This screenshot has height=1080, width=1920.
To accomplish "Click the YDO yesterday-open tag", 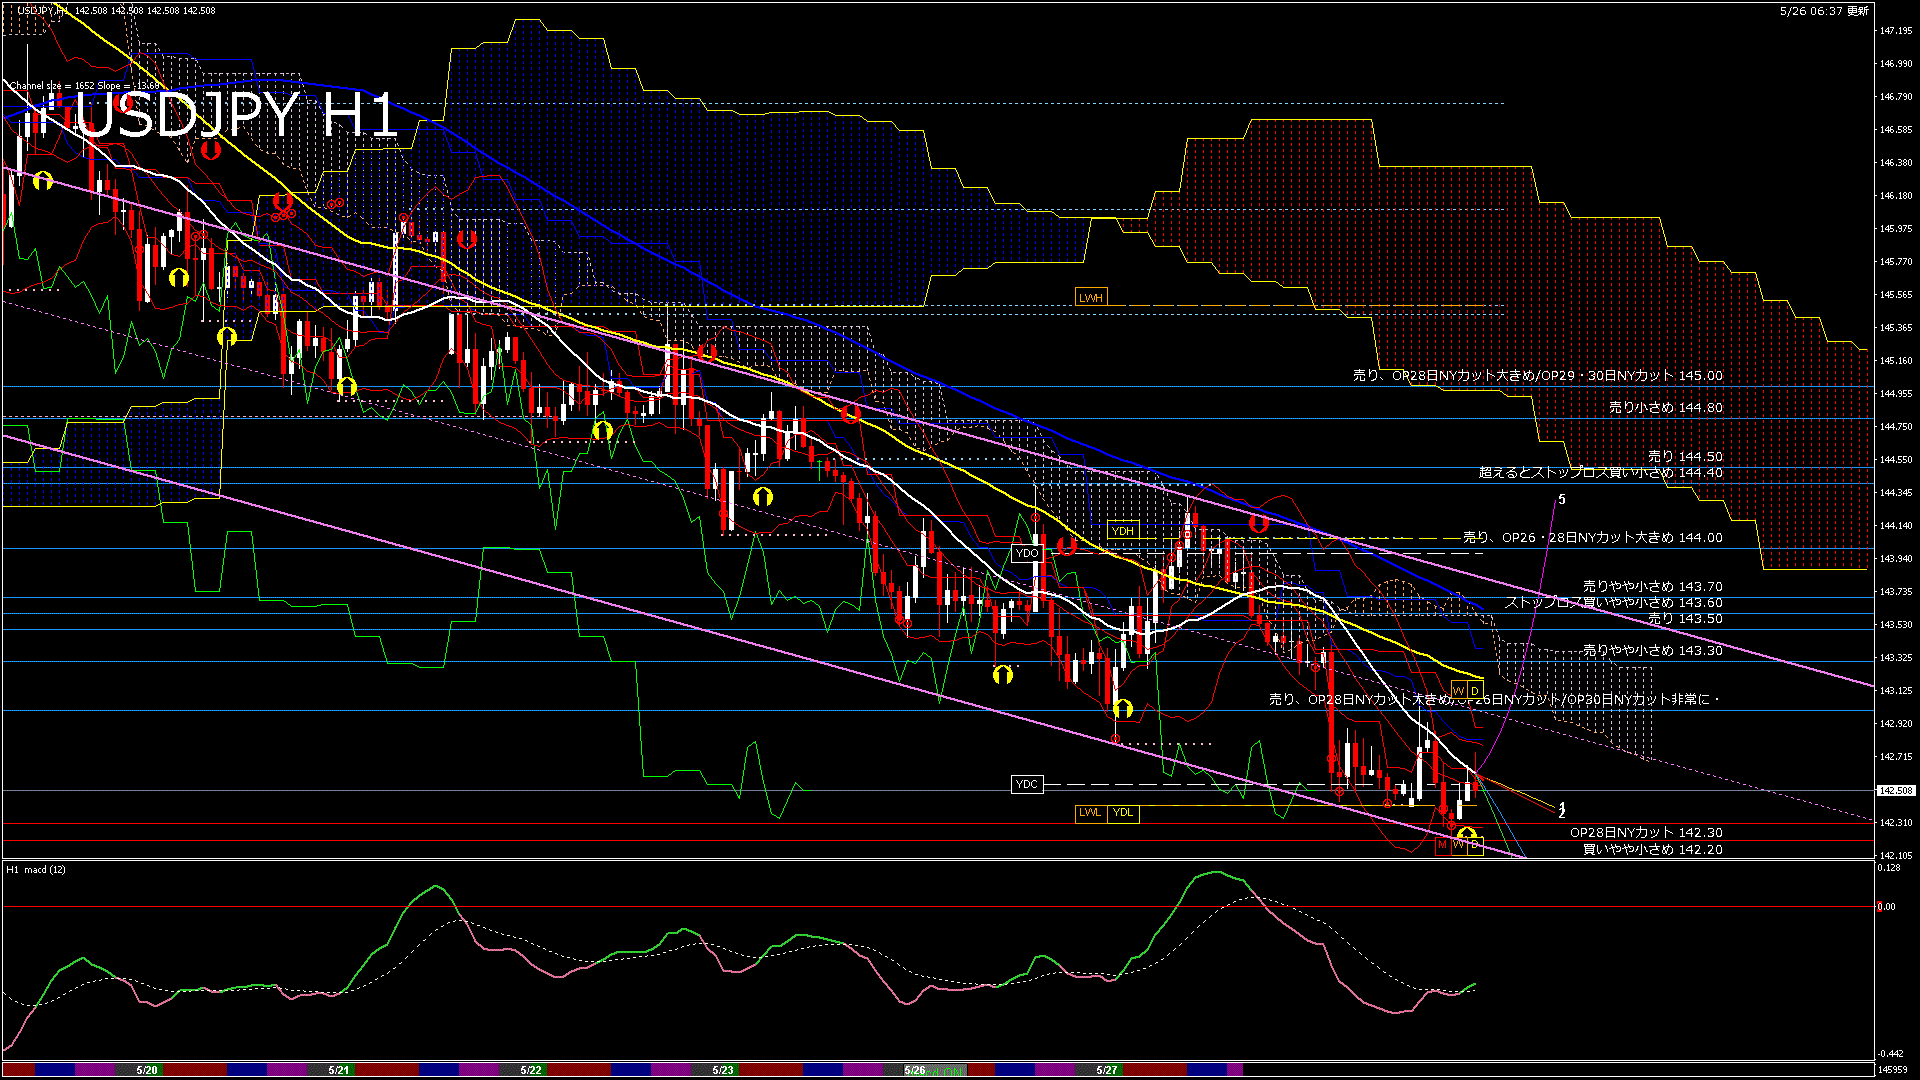I will tap(1027, 553).
